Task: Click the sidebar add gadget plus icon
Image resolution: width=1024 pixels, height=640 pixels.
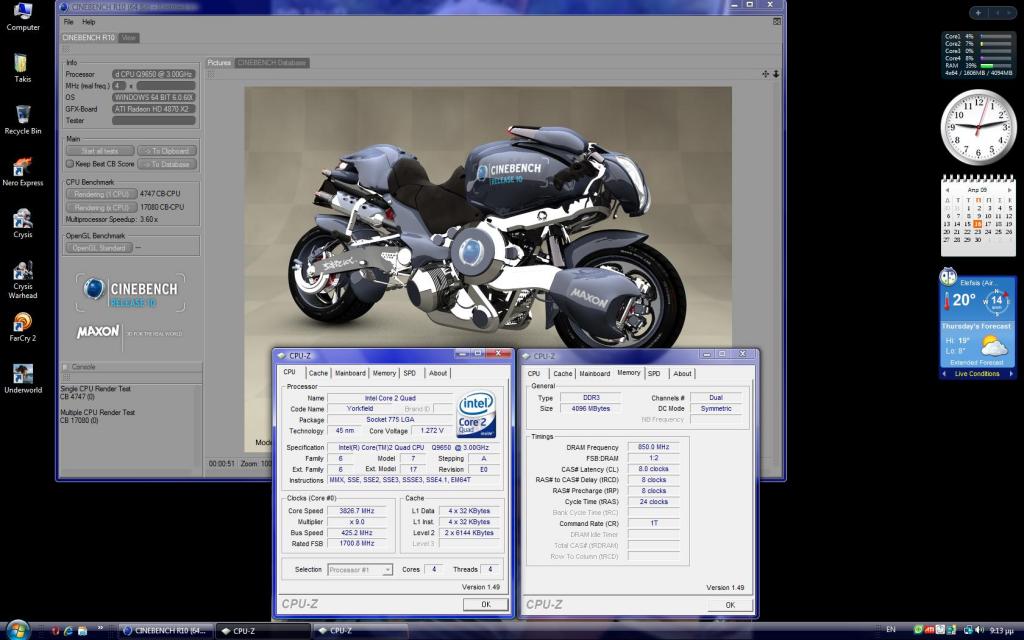Action: tap(978, 12)
